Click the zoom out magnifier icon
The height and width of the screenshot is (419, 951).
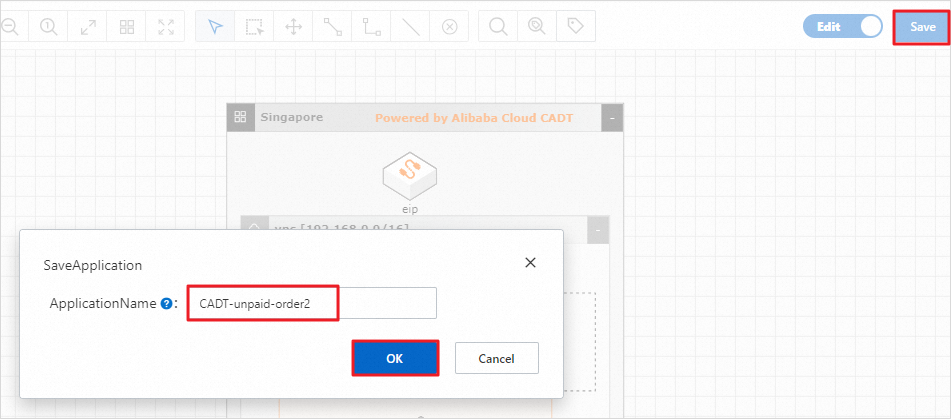(x=10, y=27)
